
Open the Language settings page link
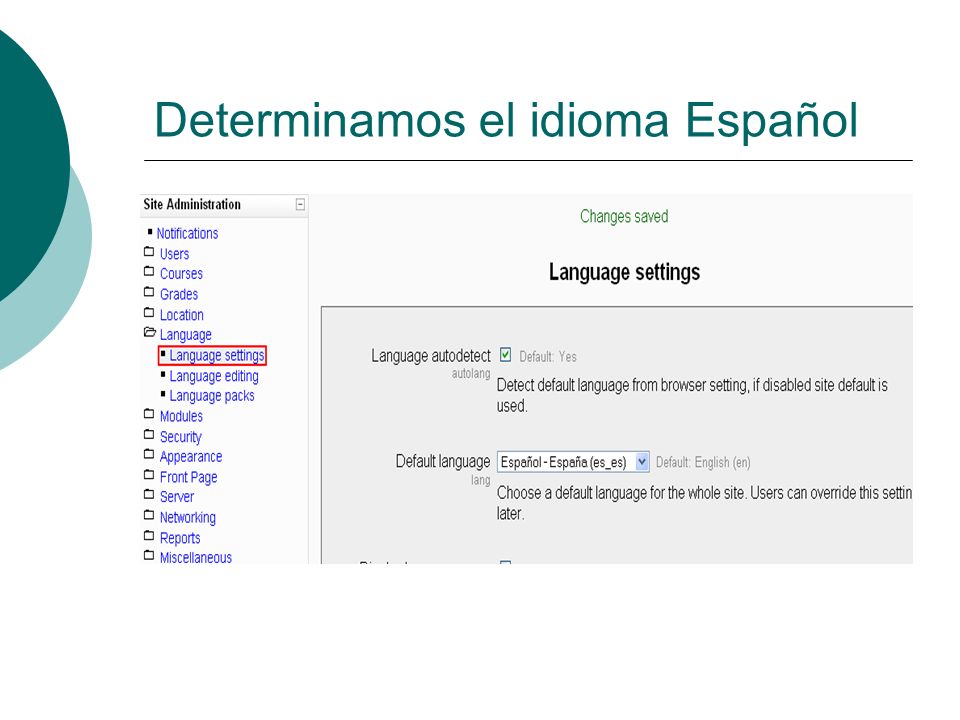tap(217, 356)
